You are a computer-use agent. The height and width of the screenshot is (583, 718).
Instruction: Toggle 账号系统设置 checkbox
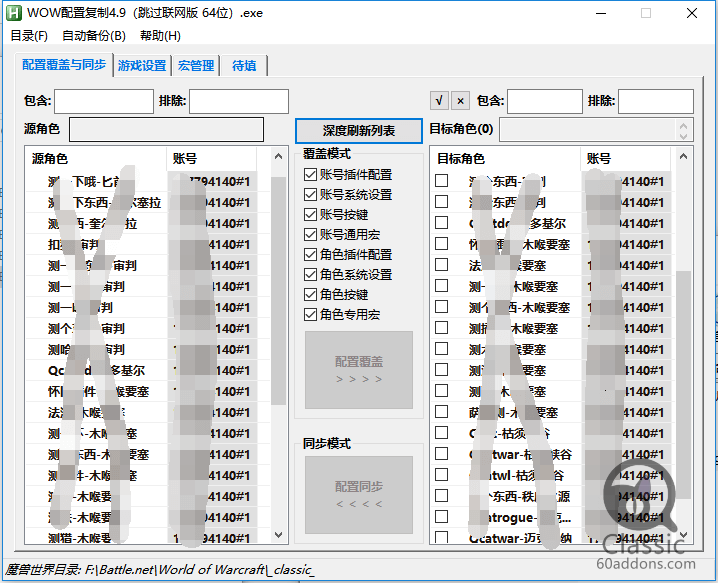[x=348, y=195]
